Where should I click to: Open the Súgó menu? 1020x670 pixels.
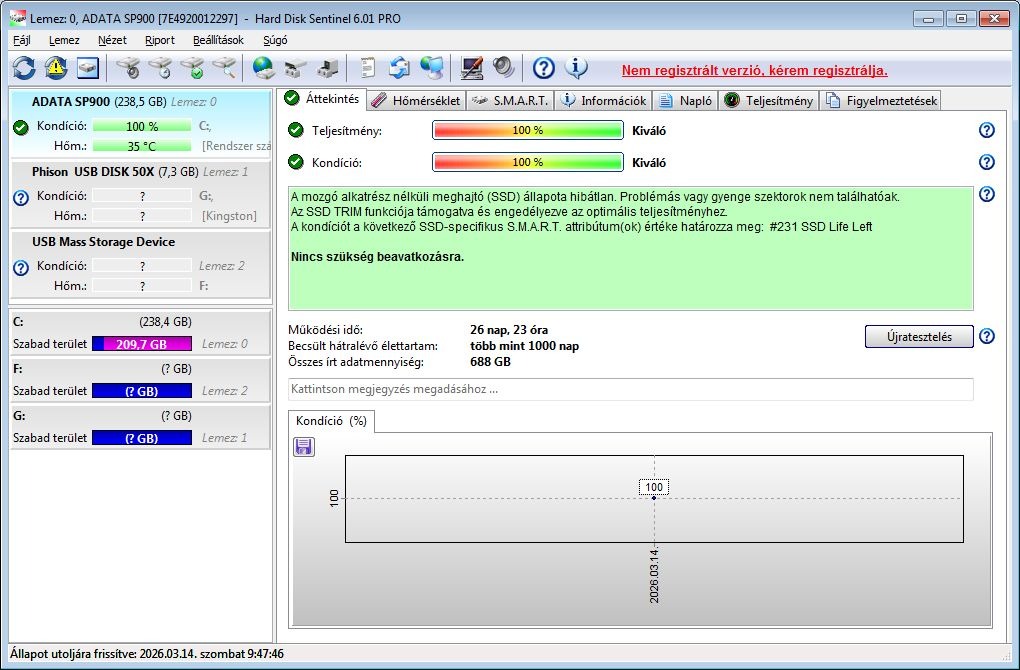275,40
